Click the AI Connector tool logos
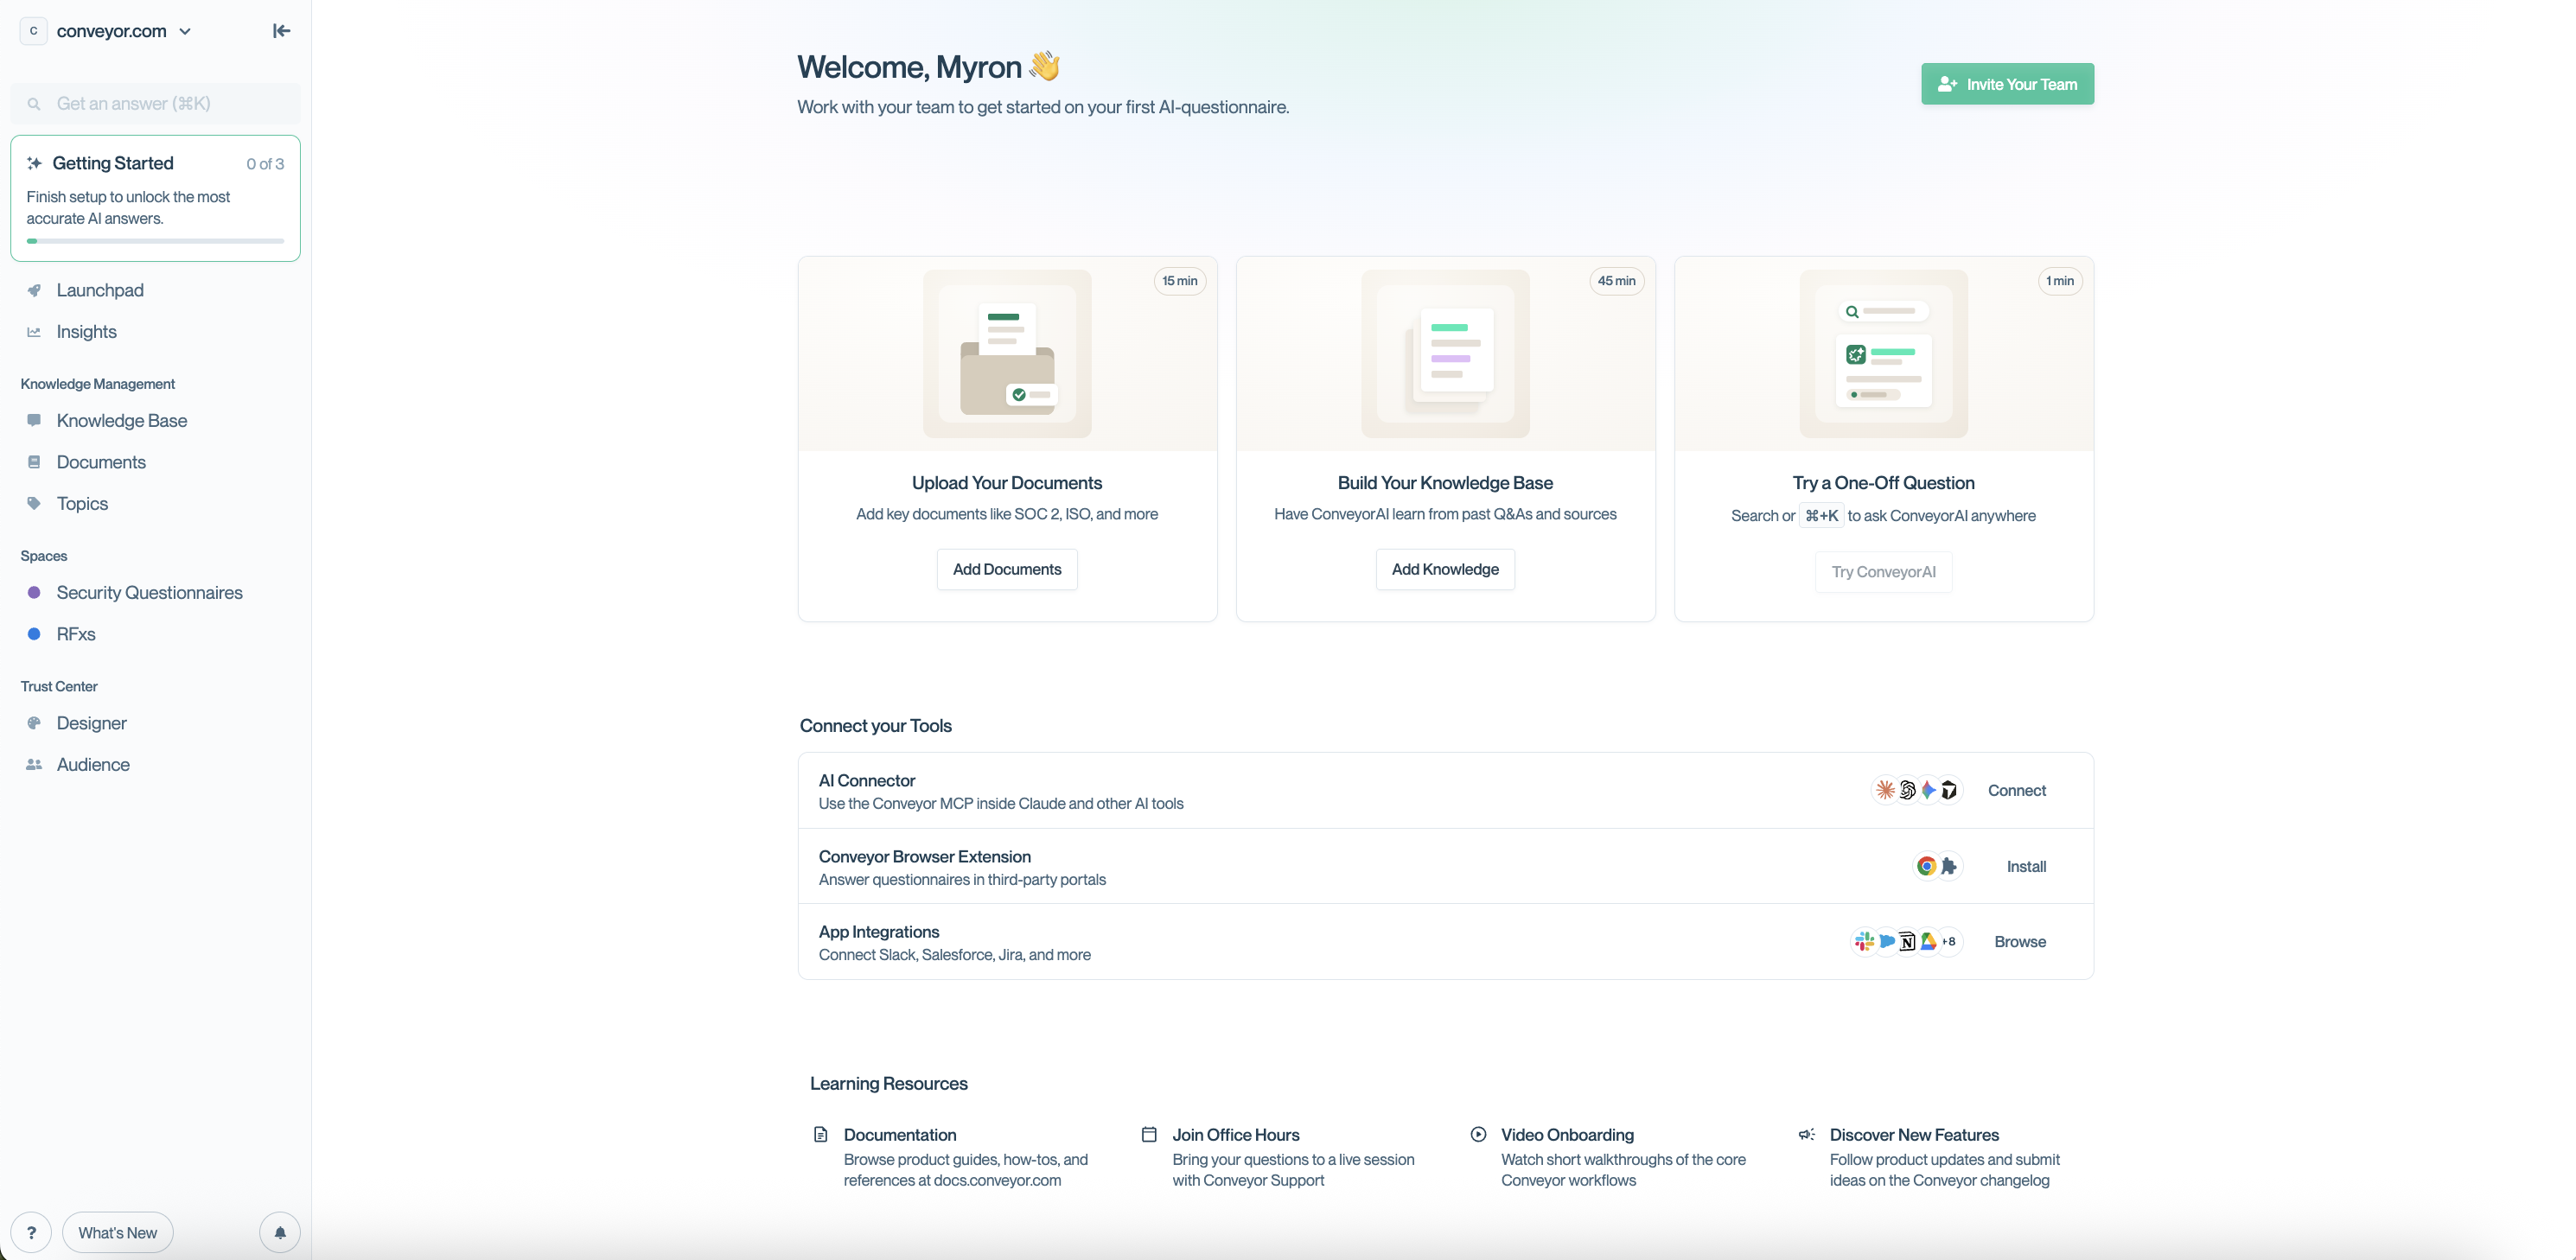The image size is (2576, 1260). point(1917,790)
